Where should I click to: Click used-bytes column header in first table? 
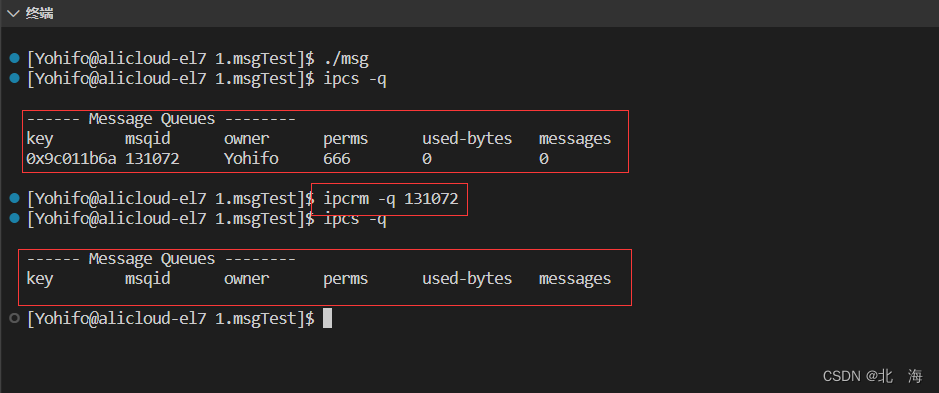point(467,139)
